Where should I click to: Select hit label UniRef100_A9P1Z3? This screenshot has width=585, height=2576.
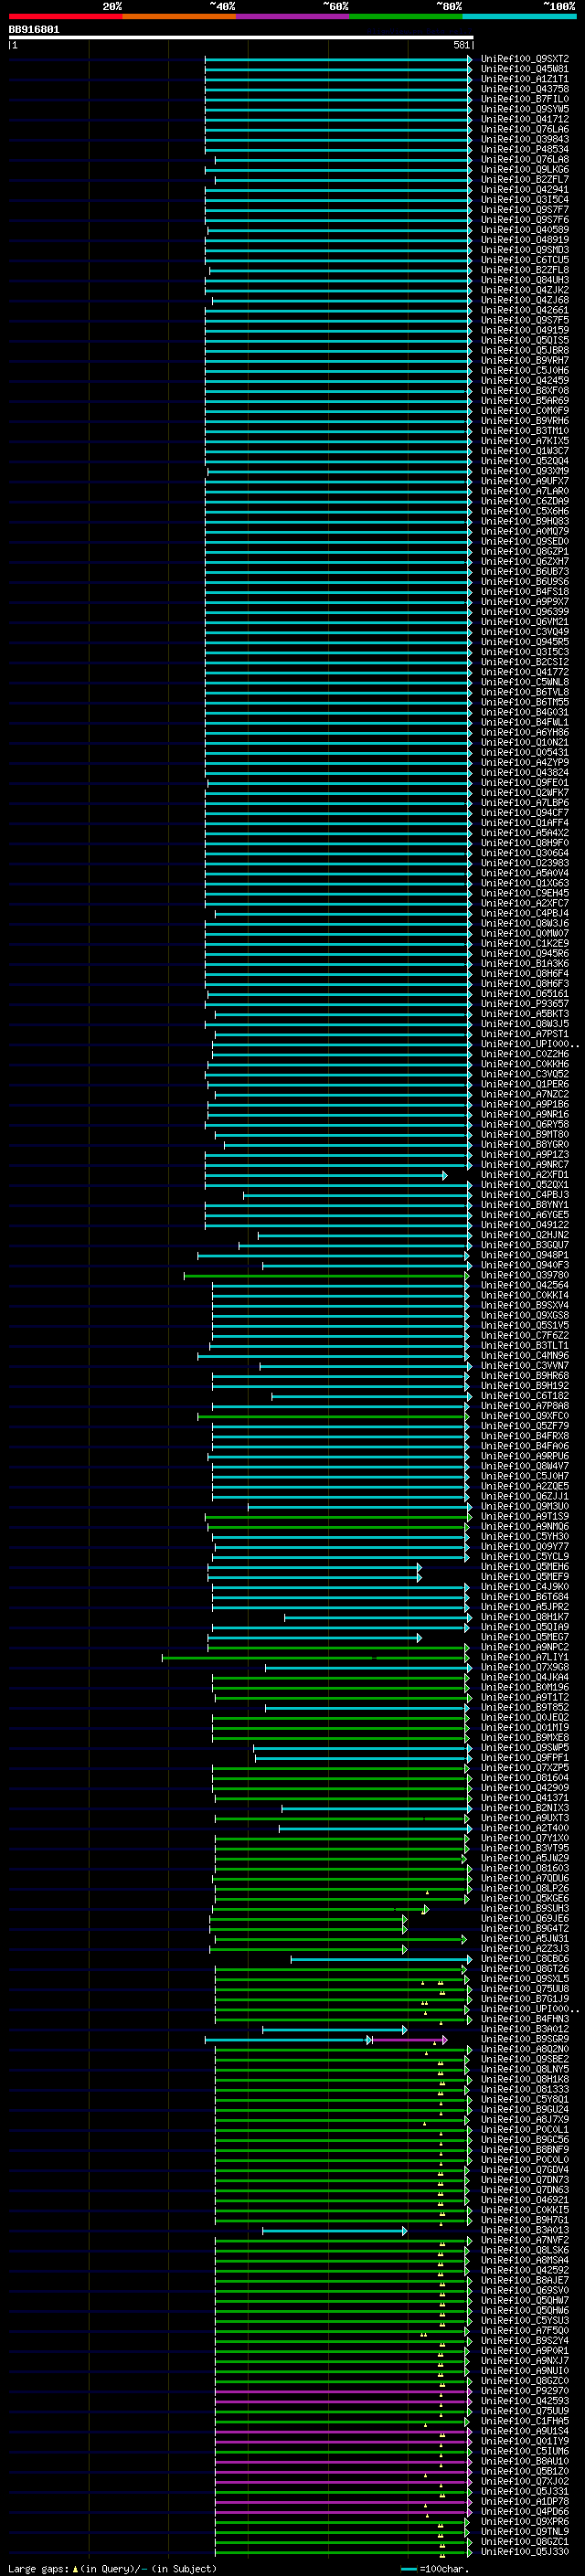point(525,1155)
